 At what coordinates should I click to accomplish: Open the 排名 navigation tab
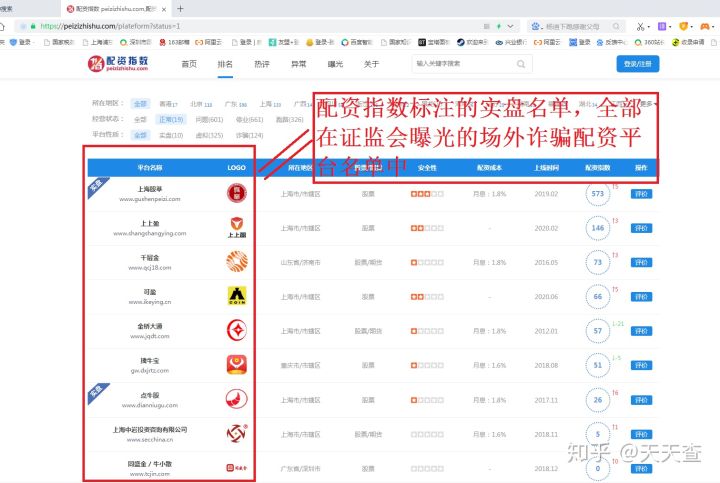(225, 64)
